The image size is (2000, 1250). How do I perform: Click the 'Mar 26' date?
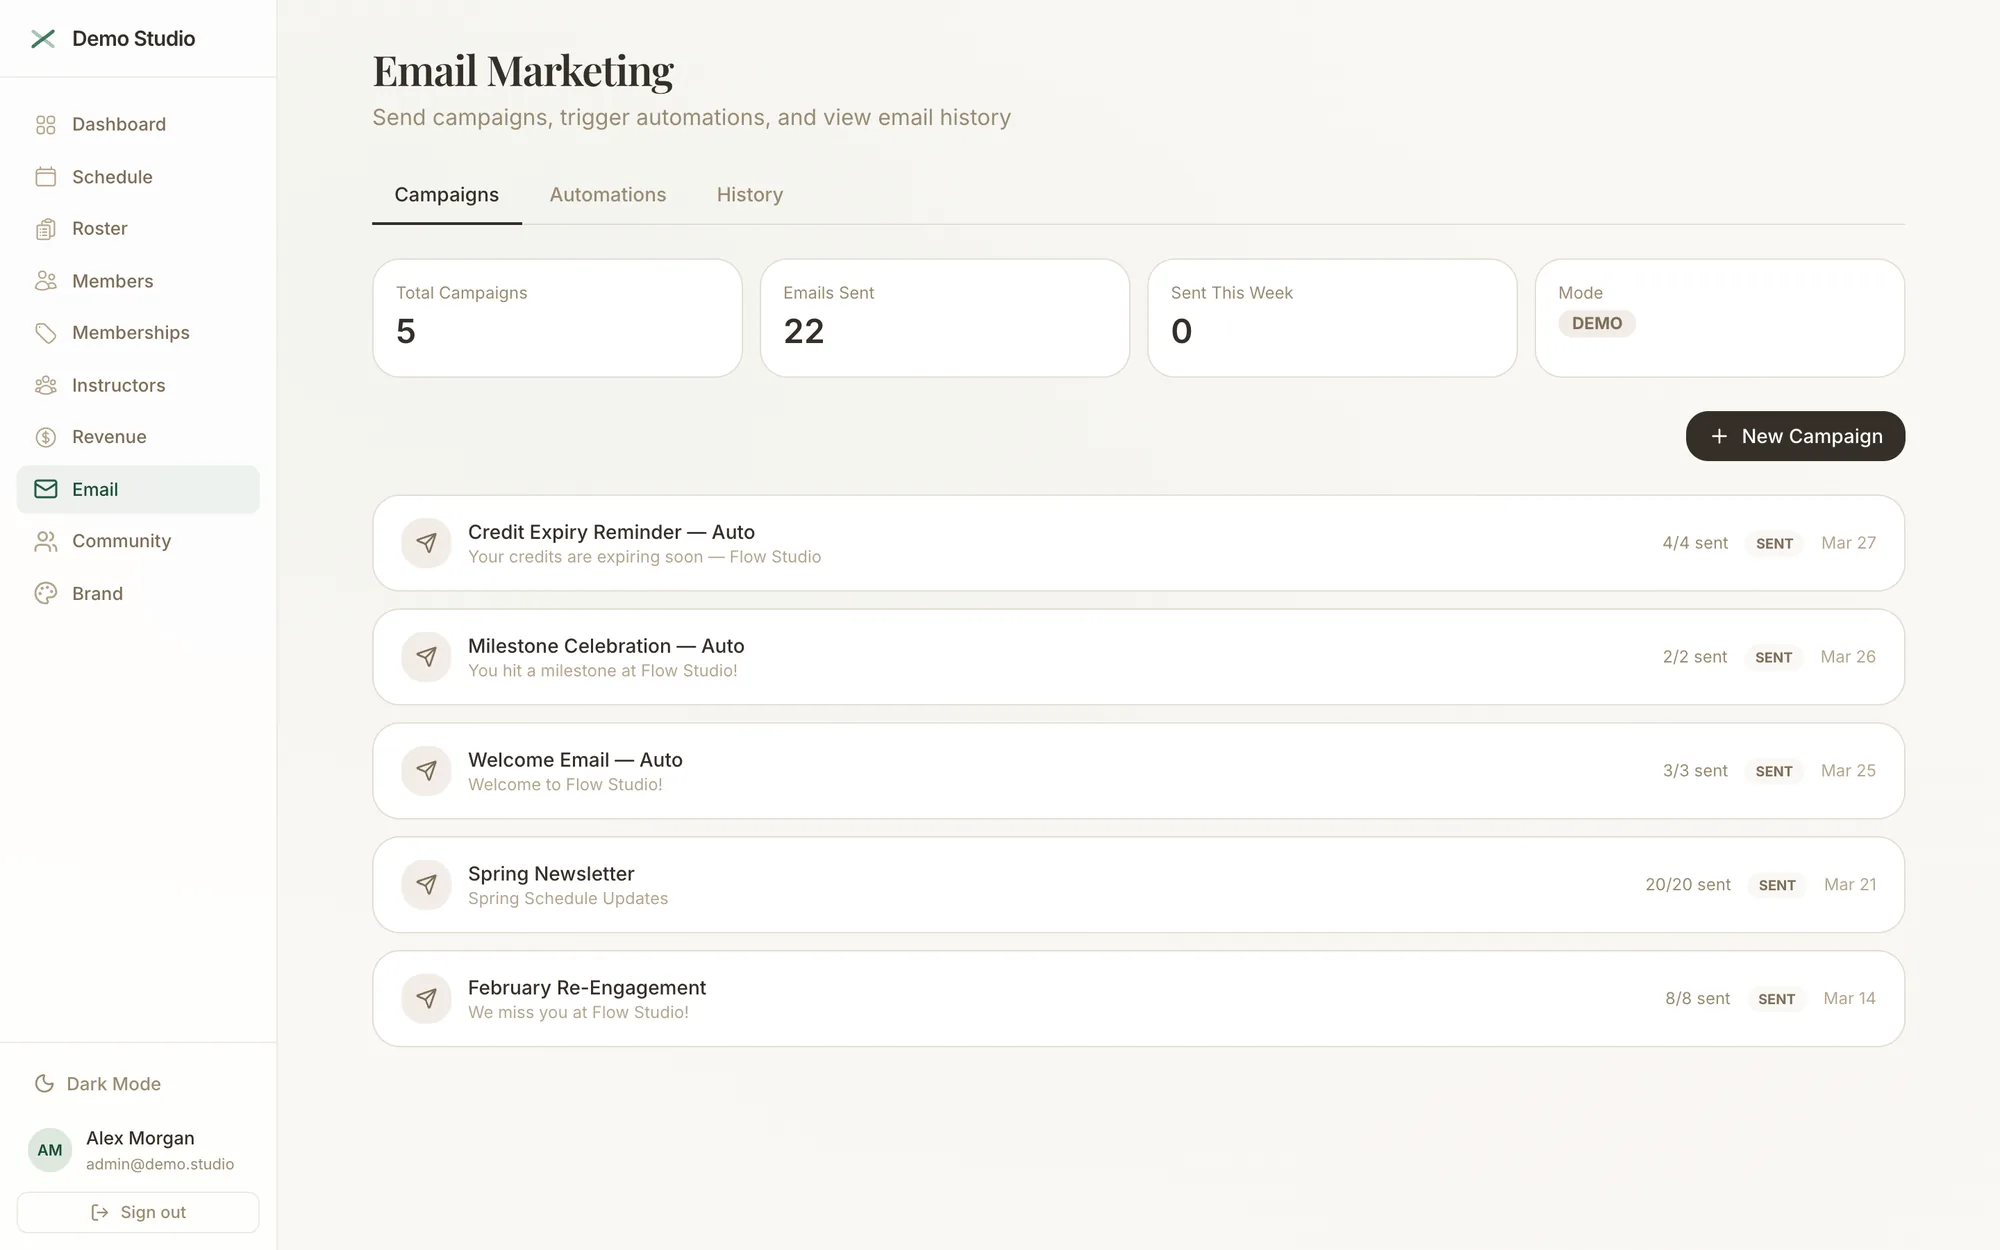pyautogui.click(x=1848, y=657)
